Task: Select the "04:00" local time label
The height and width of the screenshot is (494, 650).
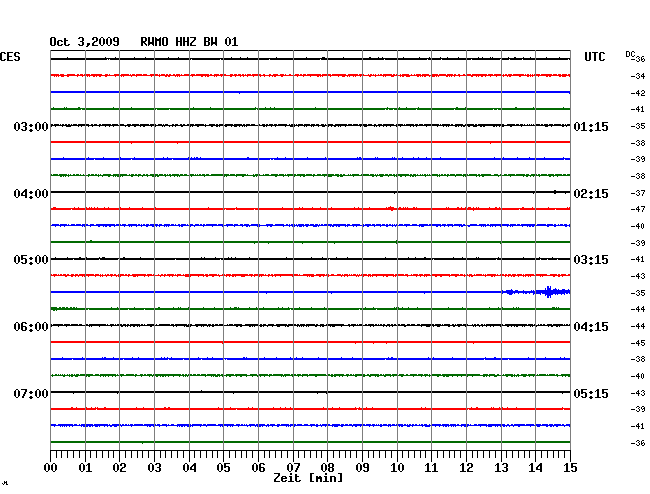Action: [31, 194]
